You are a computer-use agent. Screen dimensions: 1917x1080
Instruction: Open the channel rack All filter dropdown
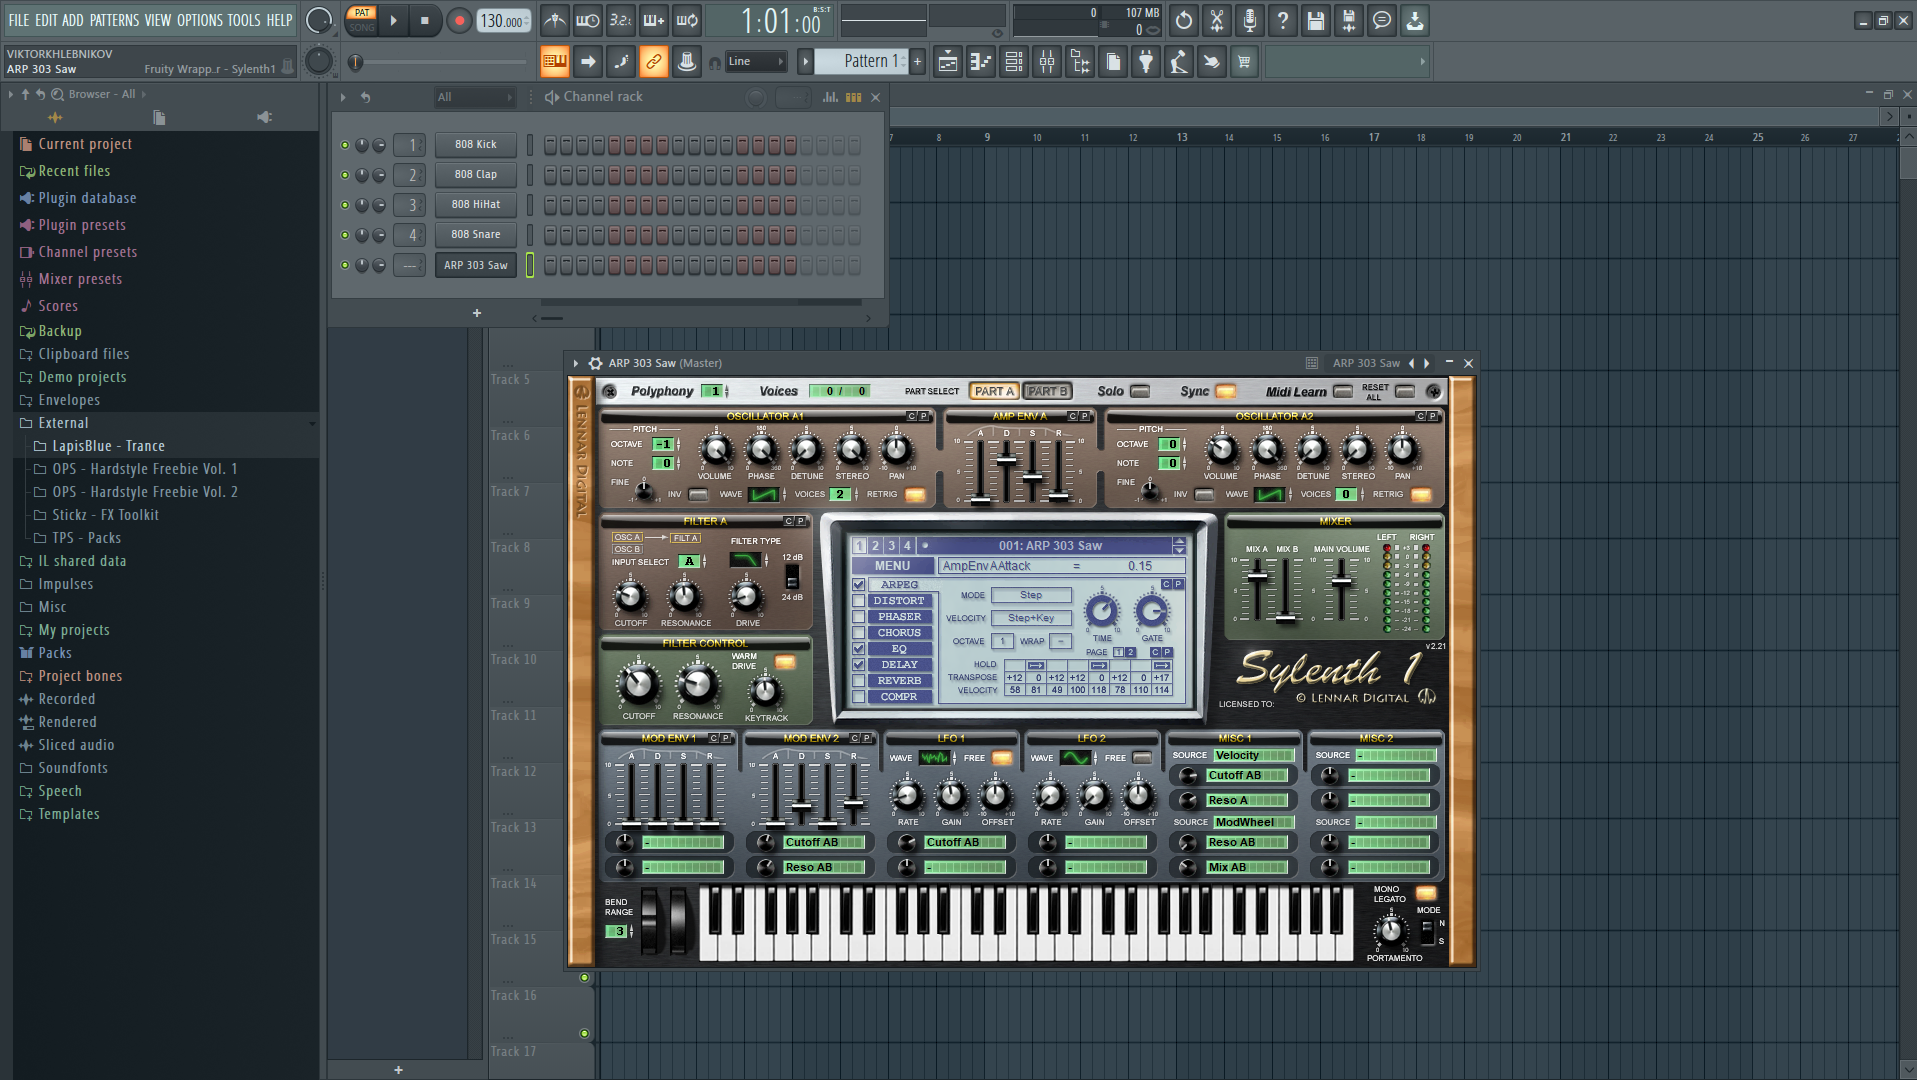coord(474,97)
